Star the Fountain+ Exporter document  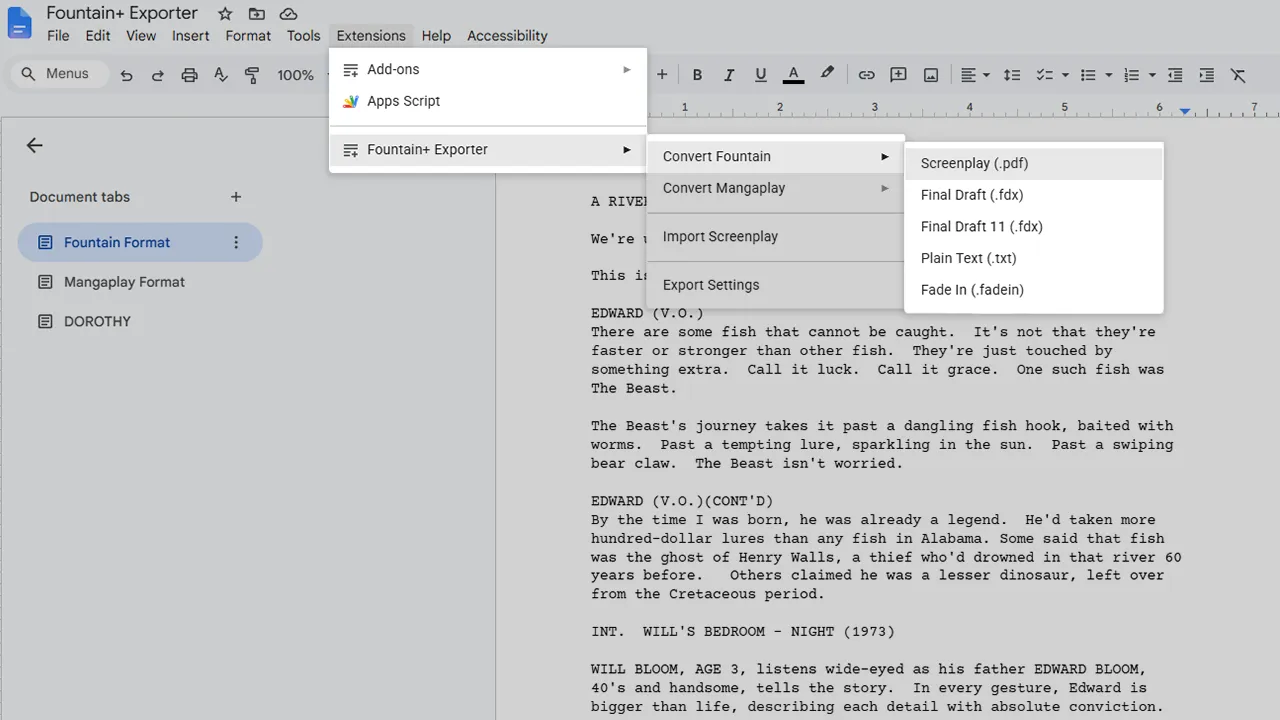(x=225, y=14)
